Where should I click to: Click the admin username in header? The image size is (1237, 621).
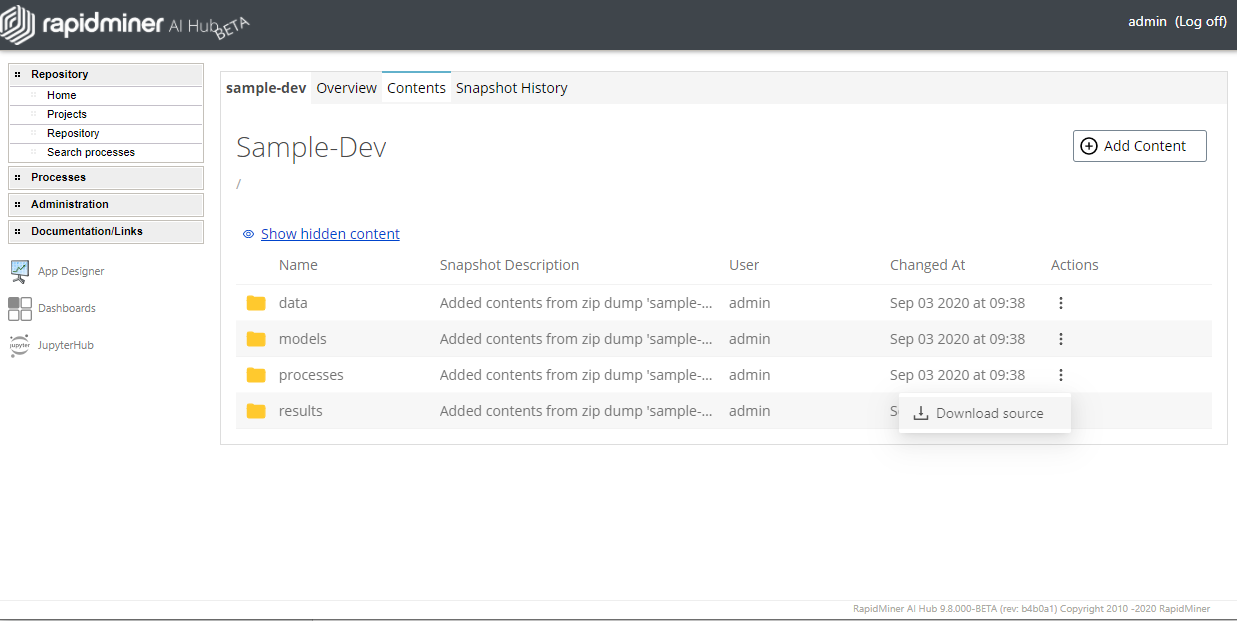coord(1147,21)
